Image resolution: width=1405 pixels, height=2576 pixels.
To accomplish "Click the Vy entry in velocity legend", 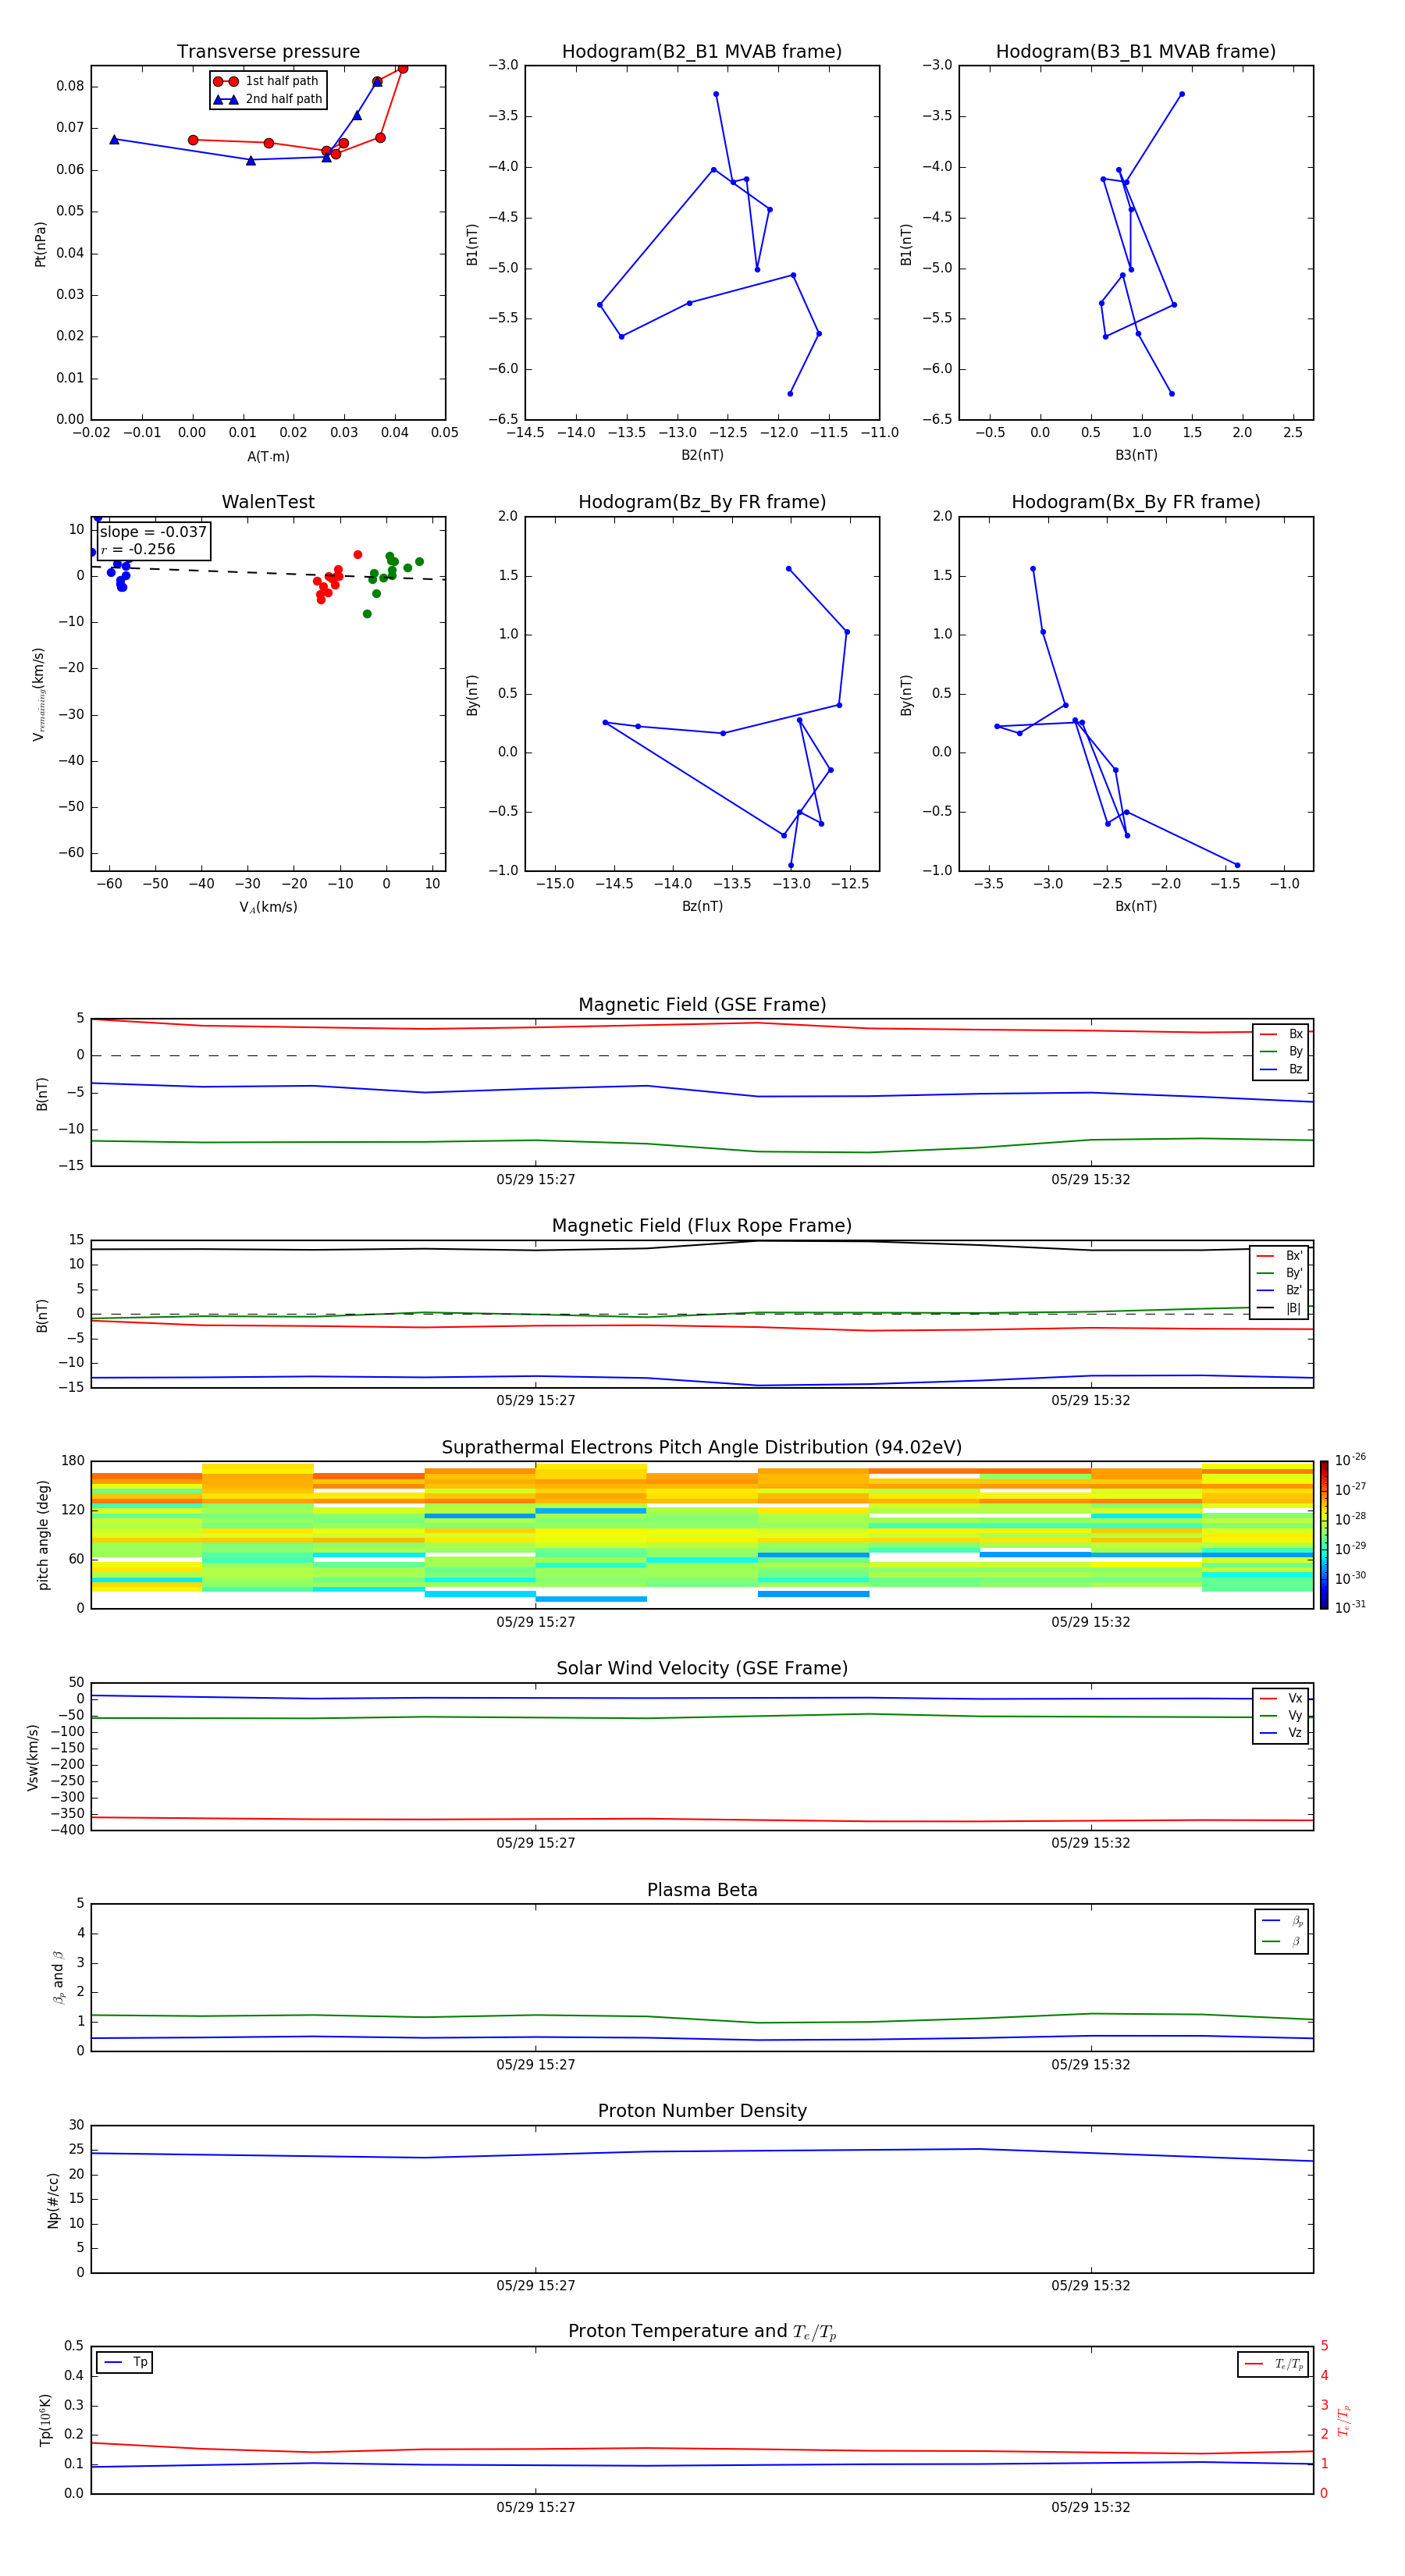I will [x=1281, y=1715].
